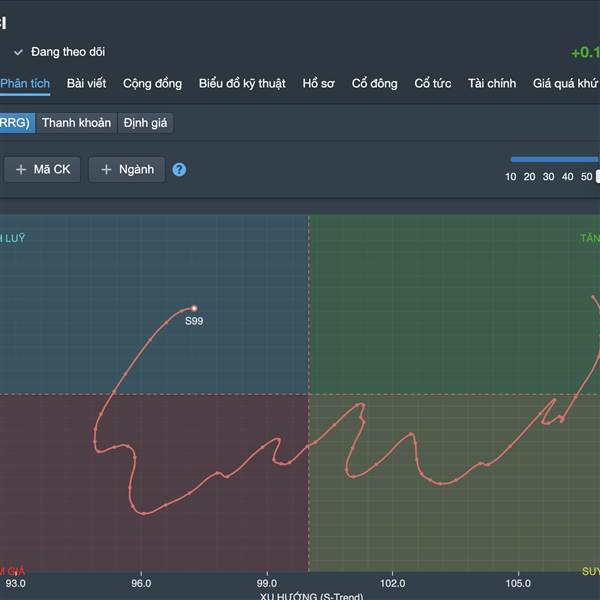This screenshot has height=600, width=600.
Task: Click the S99 endpoint marker on chart
Action: pos(194,308)
